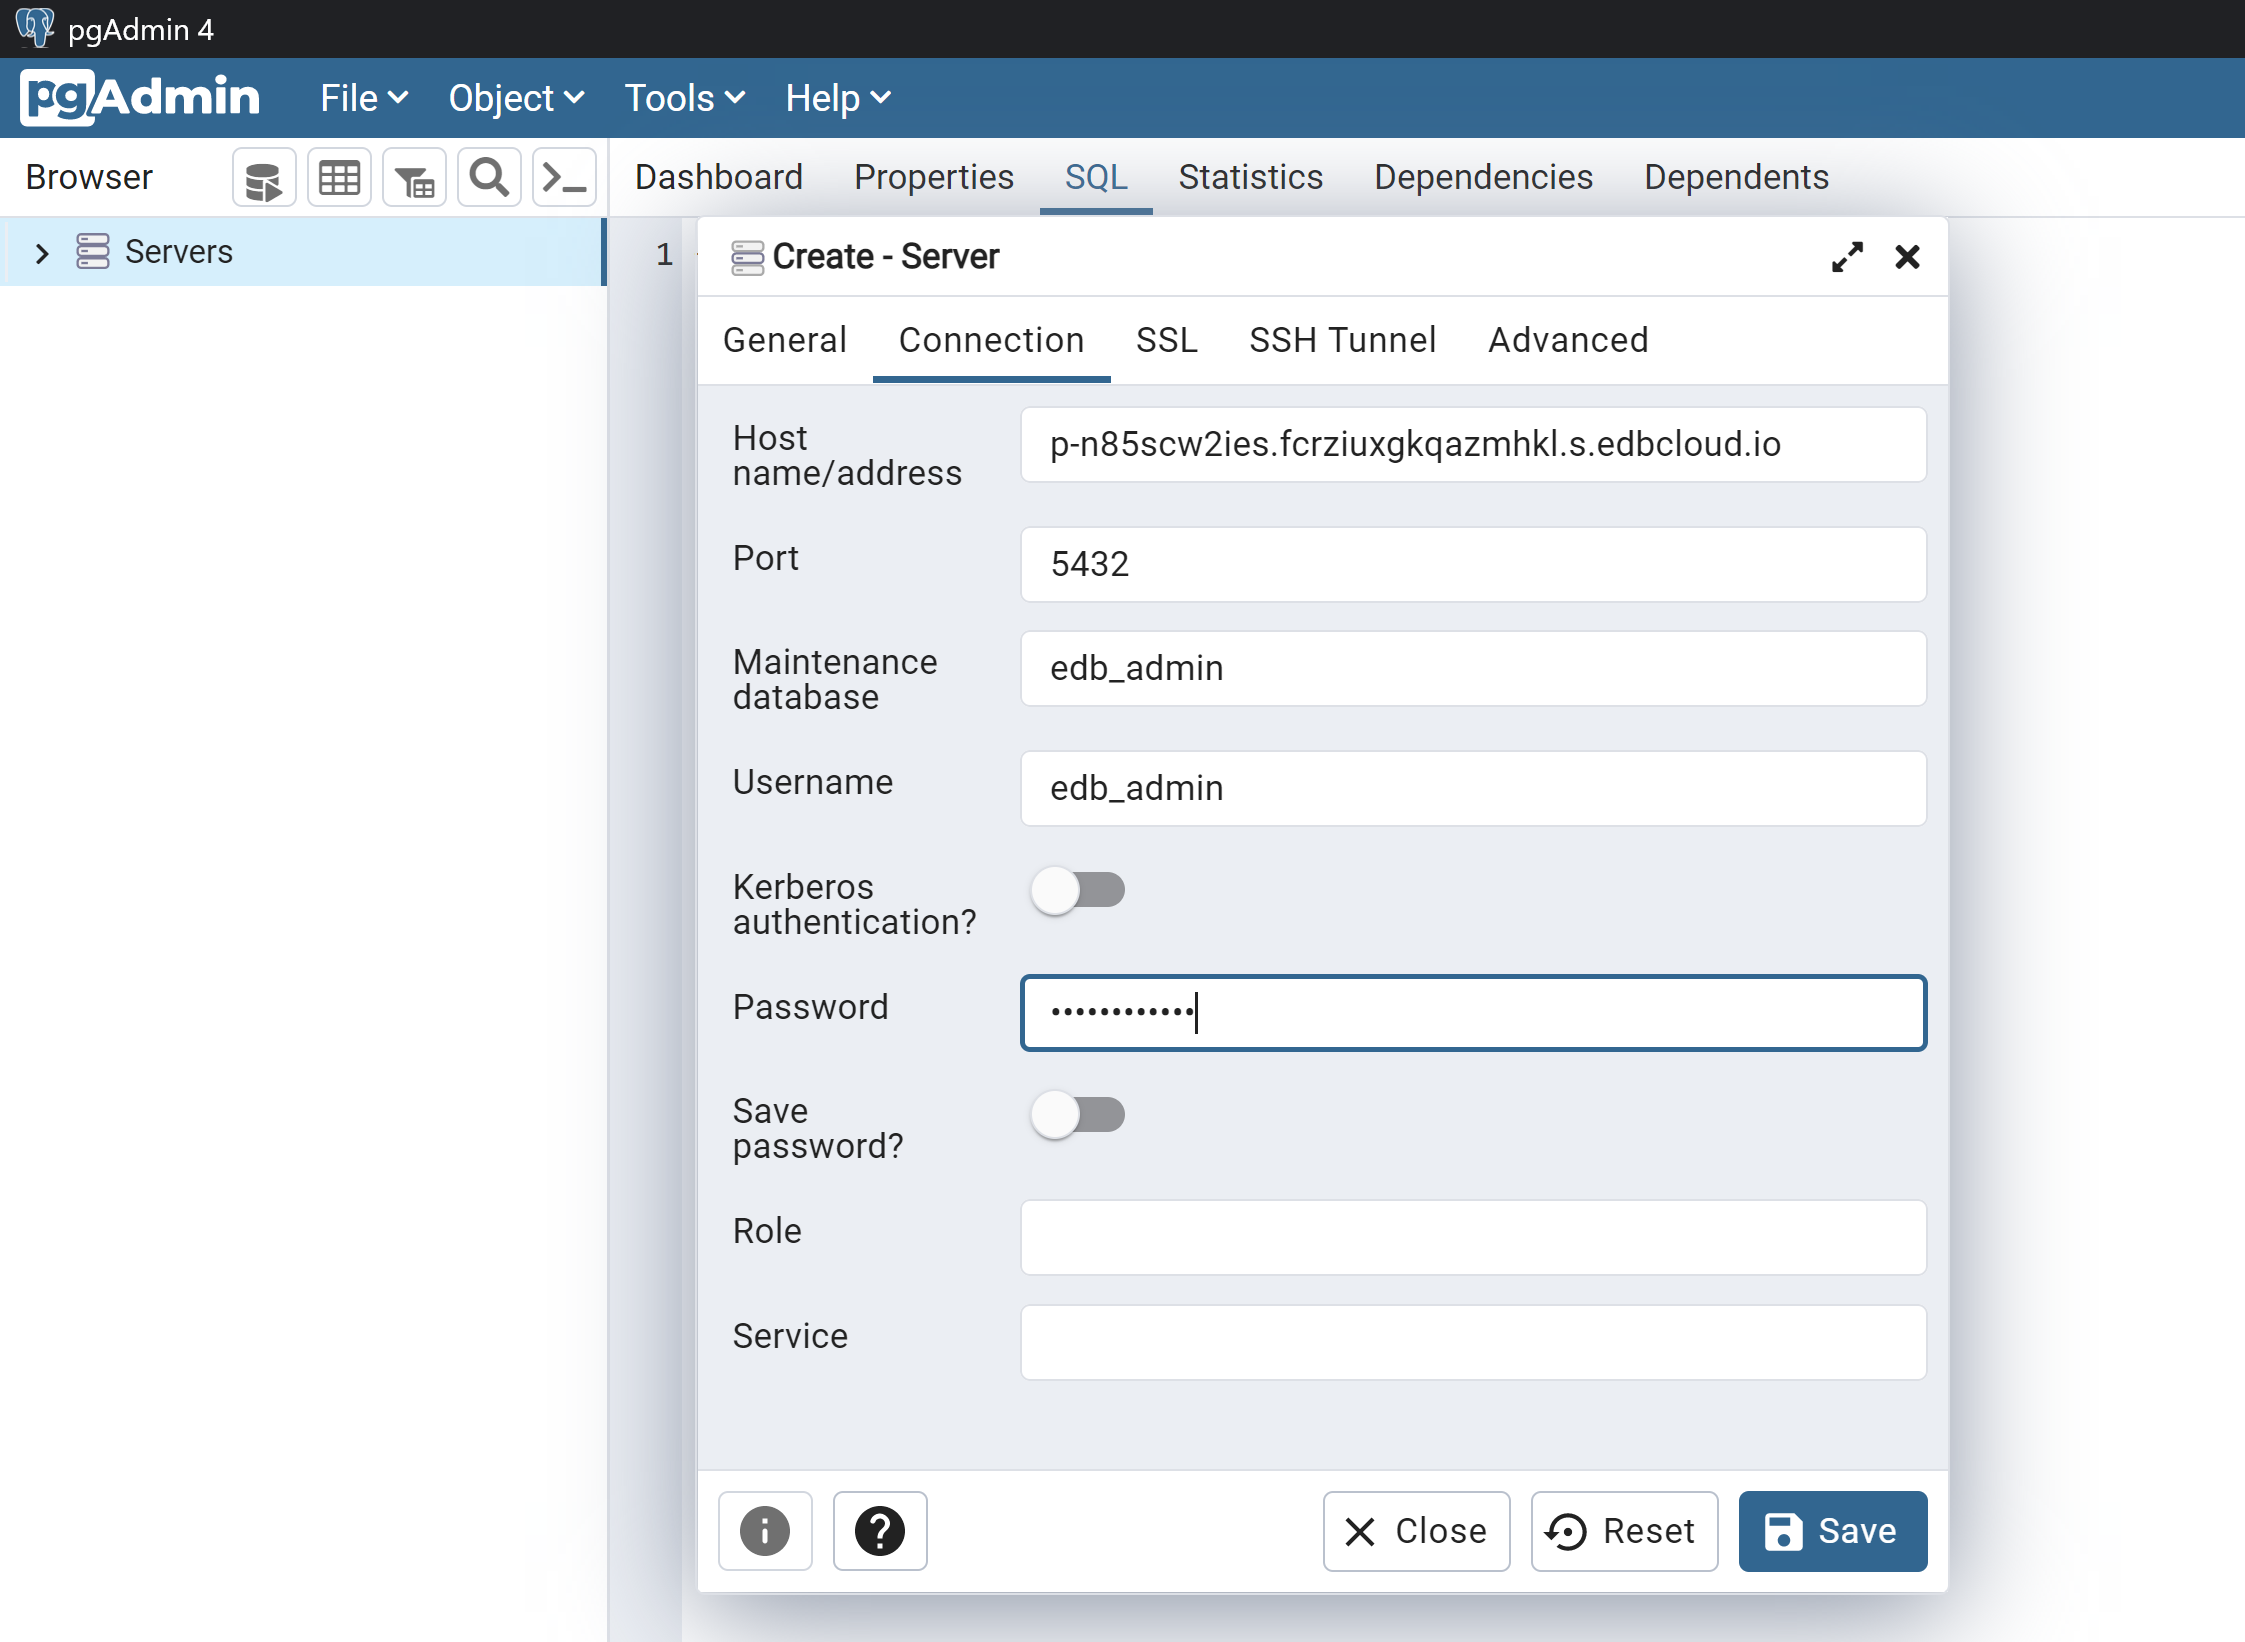
Task: Click the pgAdmin logo
Action: [x=140, y=97]
